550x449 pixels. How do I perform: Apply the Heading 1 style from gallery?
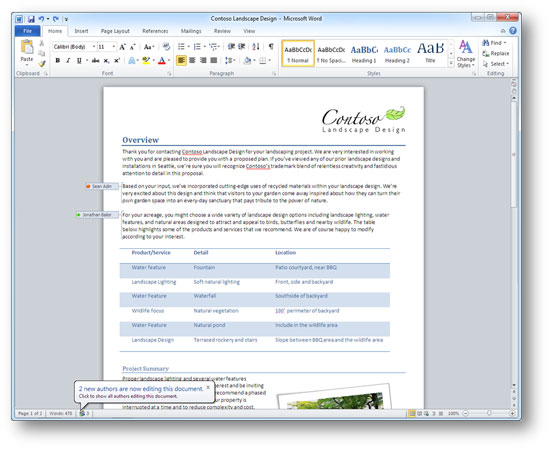(364, 53)
